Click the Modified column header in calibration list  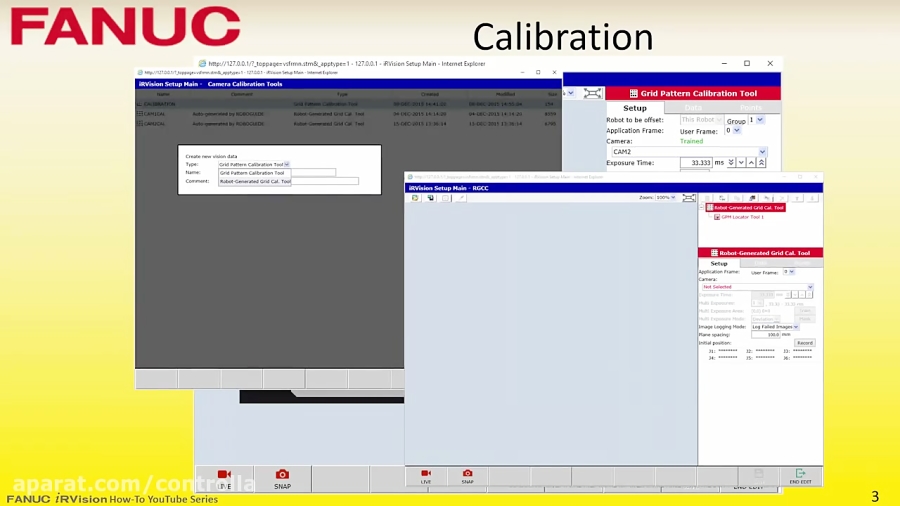click(x=505, y=94)
